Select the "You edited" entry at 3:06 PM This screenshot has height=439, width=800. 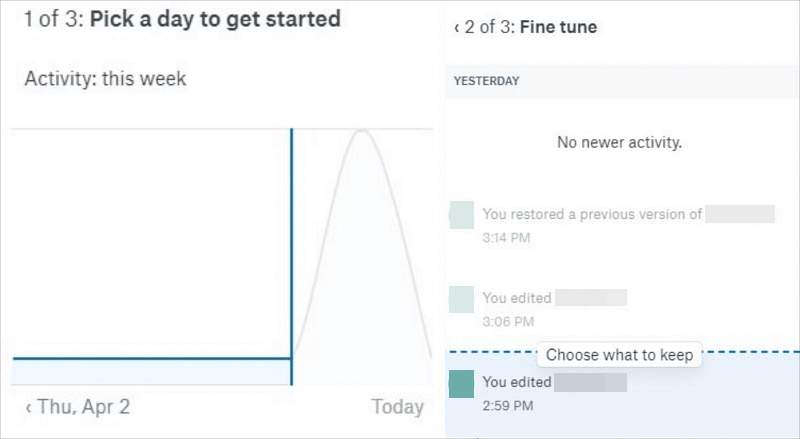pos(516,298)
